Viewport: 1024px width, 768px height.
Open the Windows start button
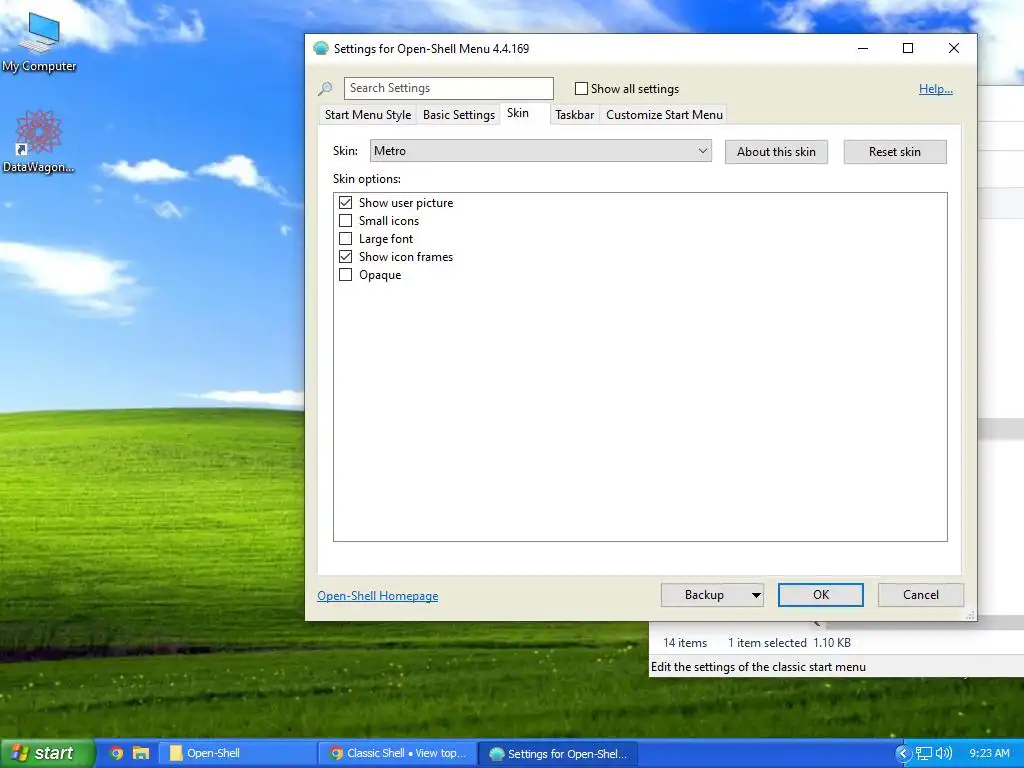(48, 753)
